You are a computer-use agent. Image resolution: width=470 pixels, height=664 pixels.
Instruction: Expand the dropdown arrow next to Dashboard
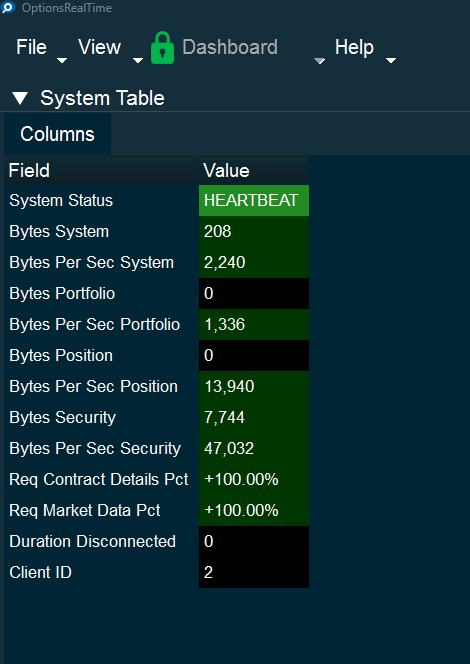[x=319, y=61]
